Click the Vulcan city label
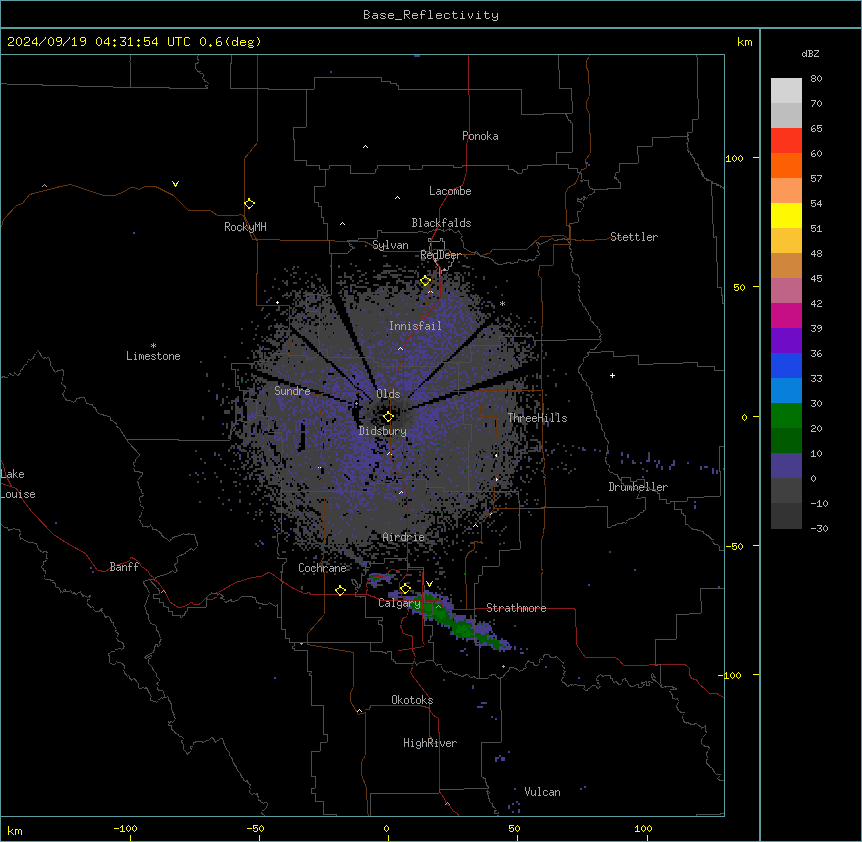 click(x=543, y=792)
